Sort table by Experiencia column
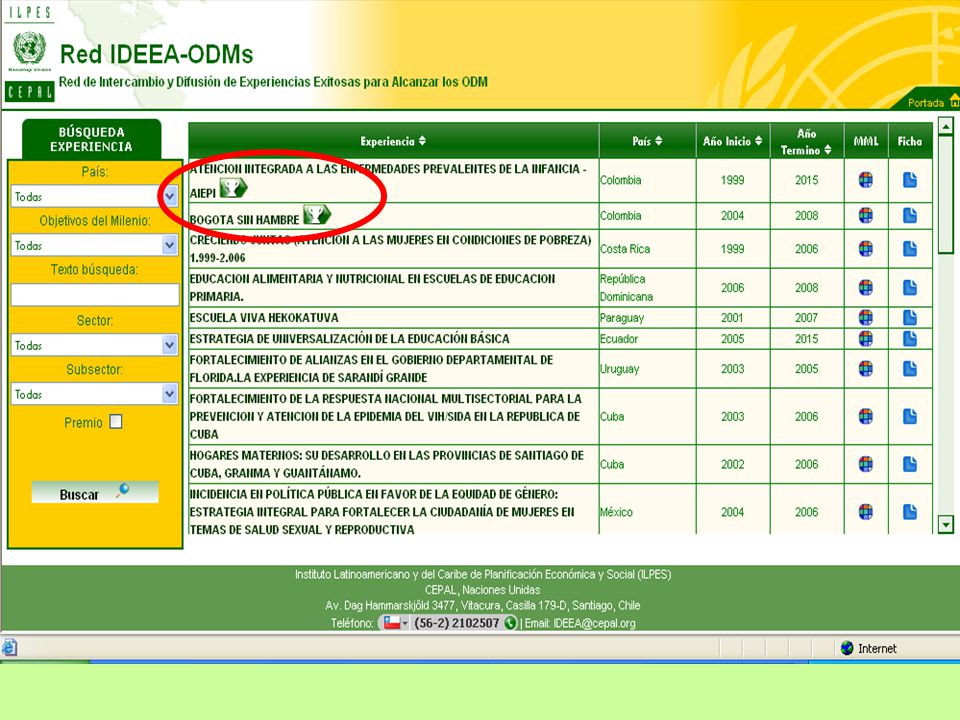The width and height of the screenshot is (960, 720). pos(393,141)
